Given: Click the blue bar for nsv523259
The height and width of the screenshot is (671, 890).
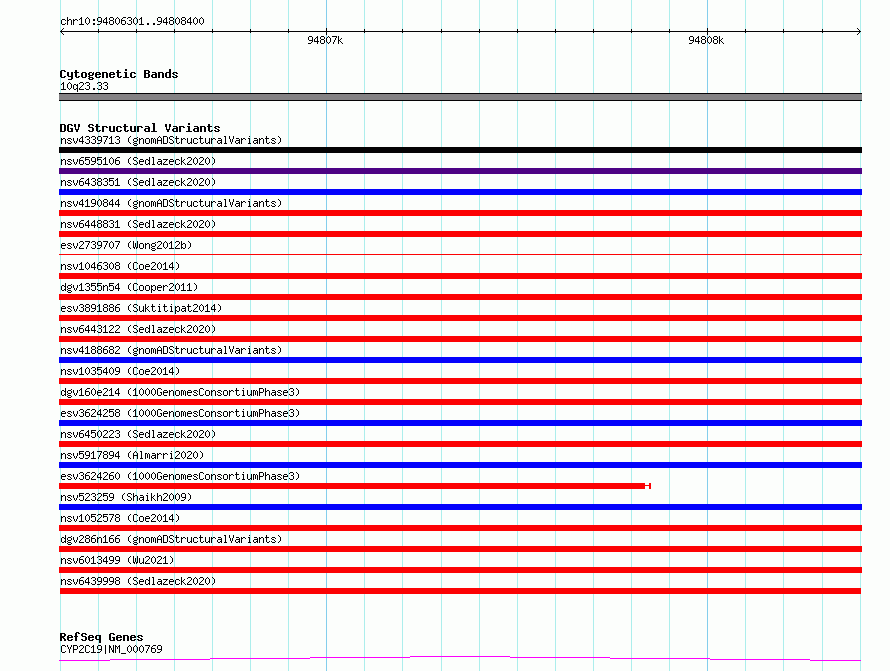Looking at the screenshot, I should 460,507.
